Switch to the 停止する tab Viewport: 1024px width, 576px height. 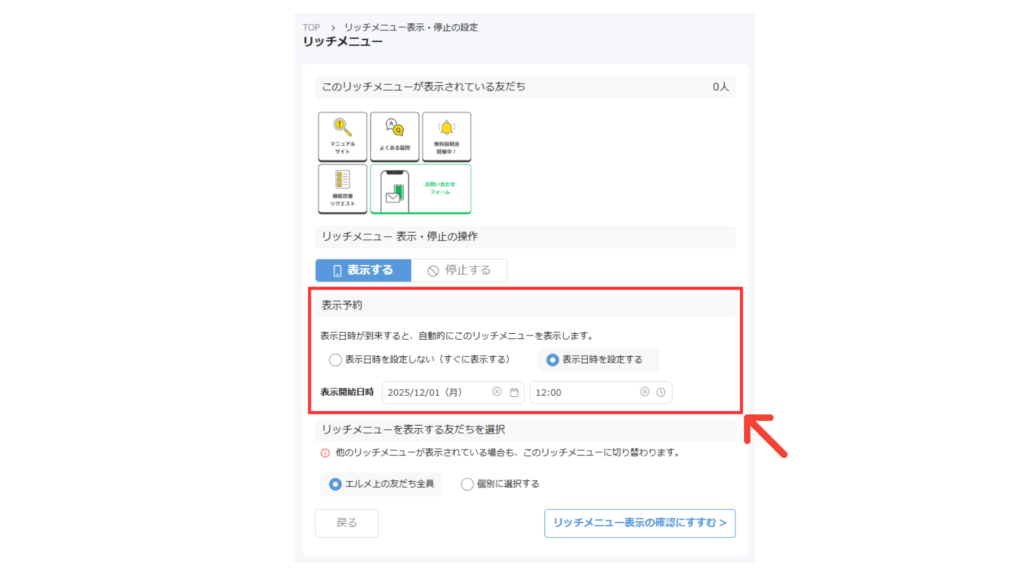[460, 269]
